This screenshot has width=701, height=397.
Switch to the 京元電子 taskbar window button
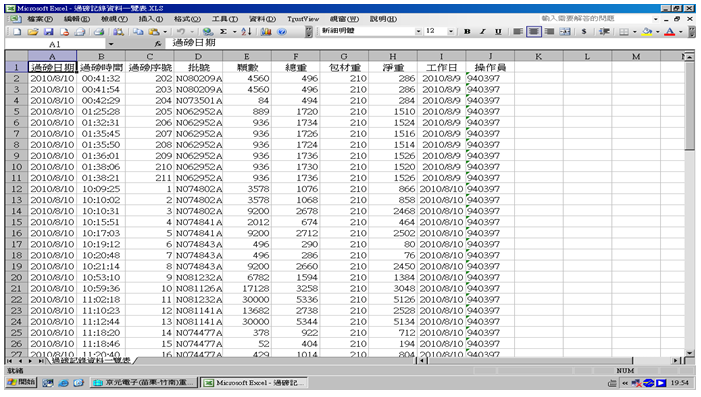[144, 383]
